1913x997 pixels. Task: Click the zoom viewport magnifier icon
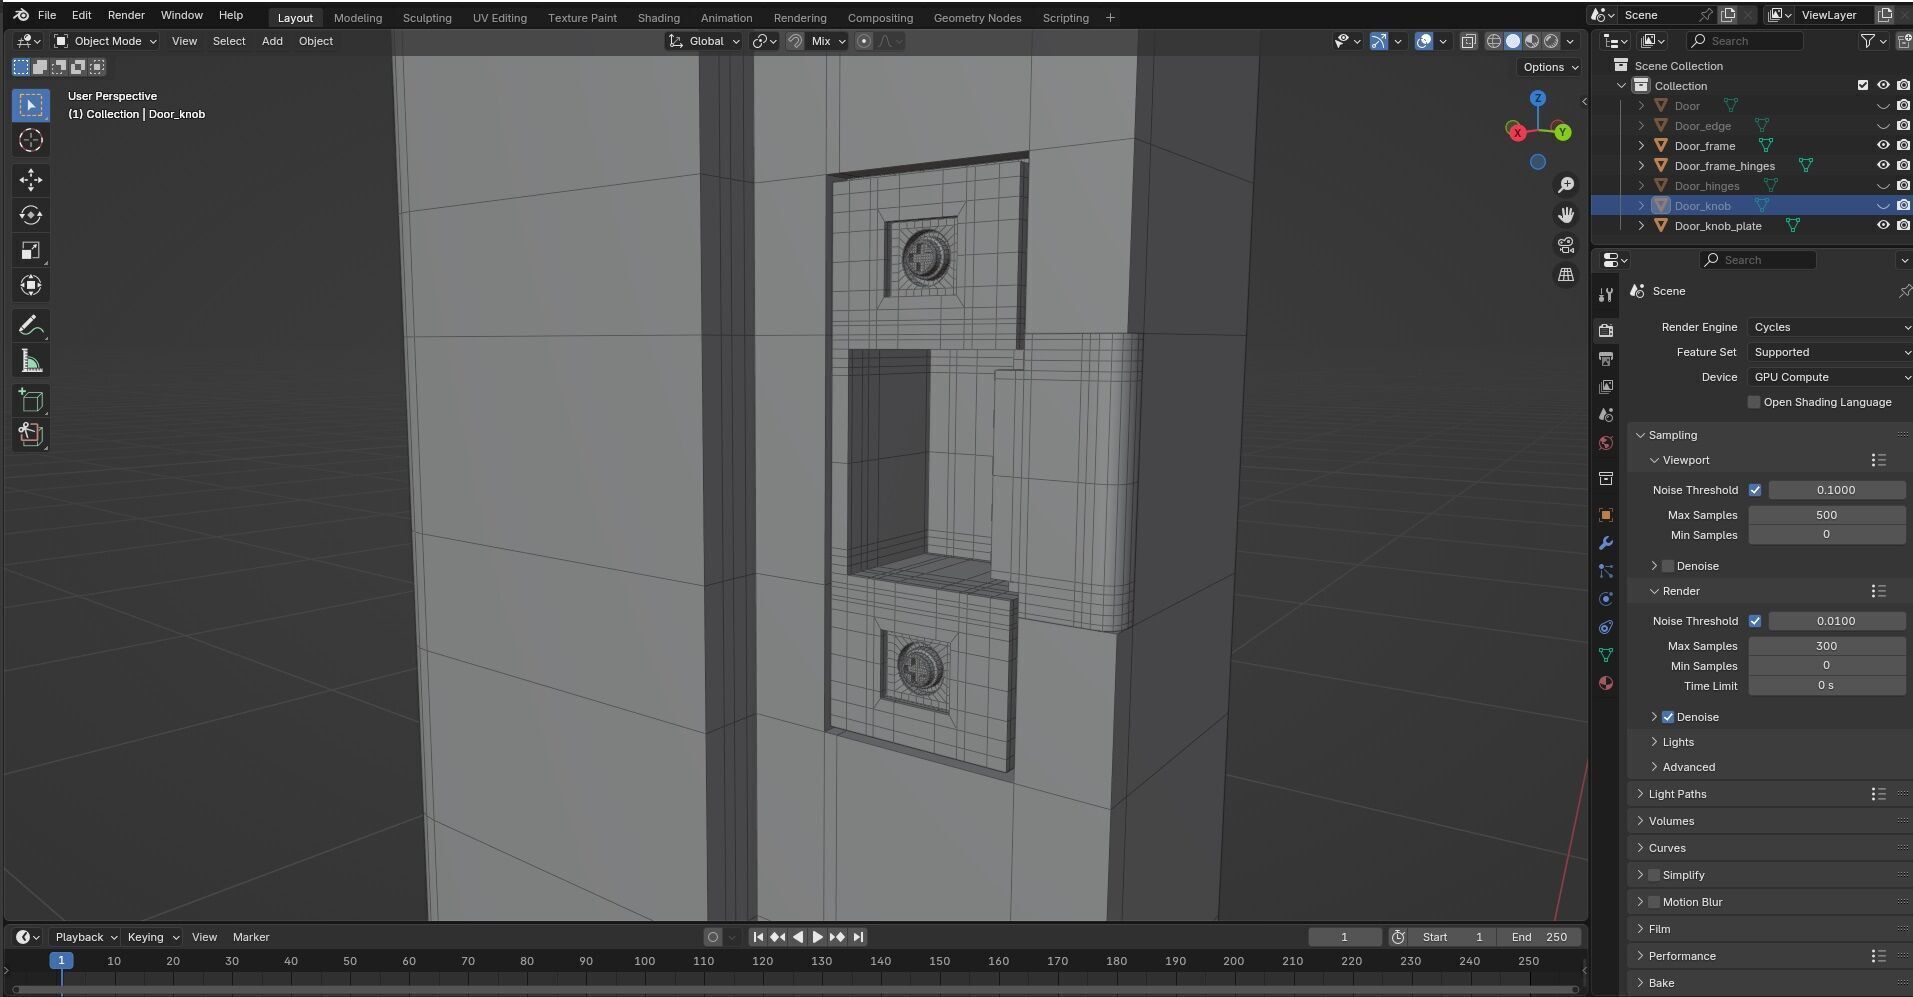pyautogui.click(x=1566, y=185)
